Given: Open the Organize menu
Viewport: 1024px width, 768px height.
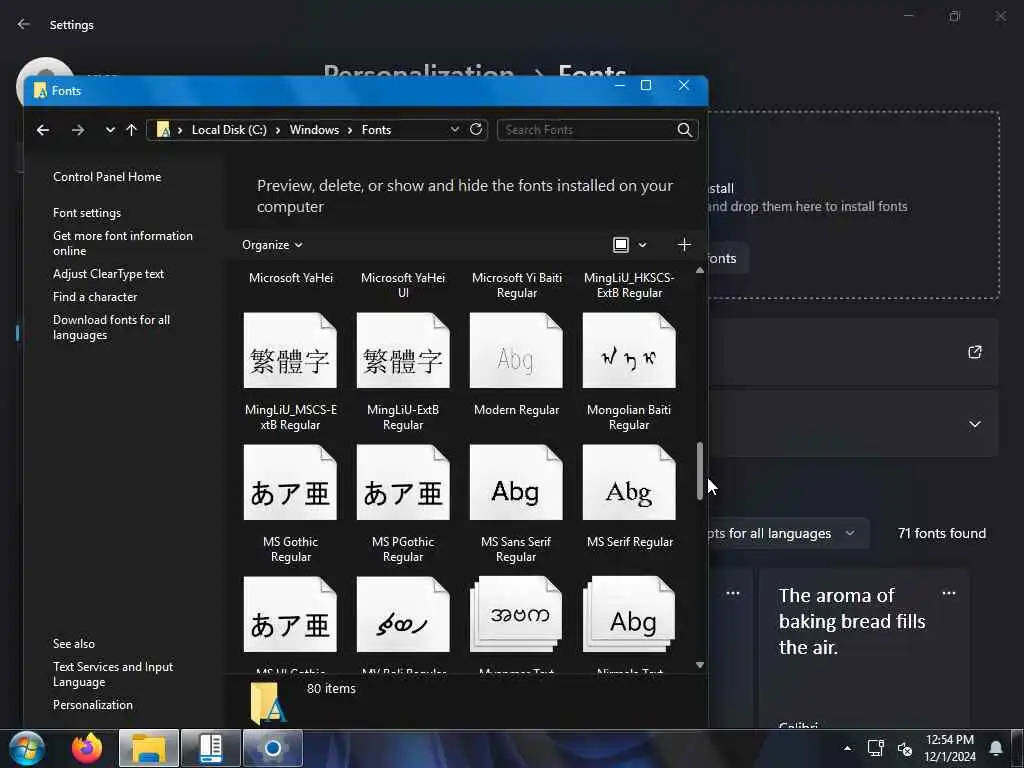Looking at the screenshot, I should [x=272, y=245].
